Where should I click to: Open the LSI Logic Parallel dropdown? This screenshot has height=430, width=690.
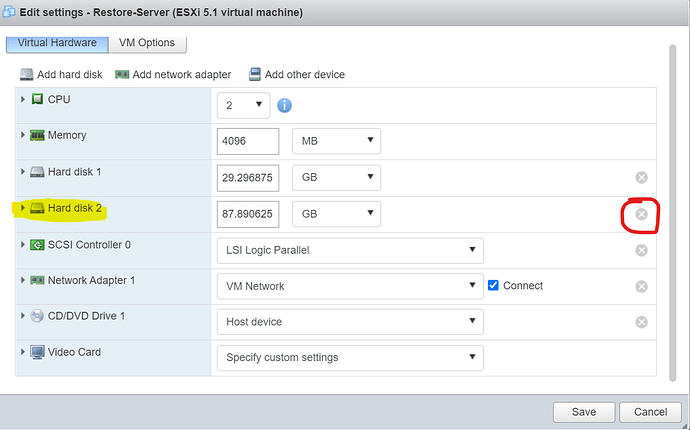[x=349, y=250]
